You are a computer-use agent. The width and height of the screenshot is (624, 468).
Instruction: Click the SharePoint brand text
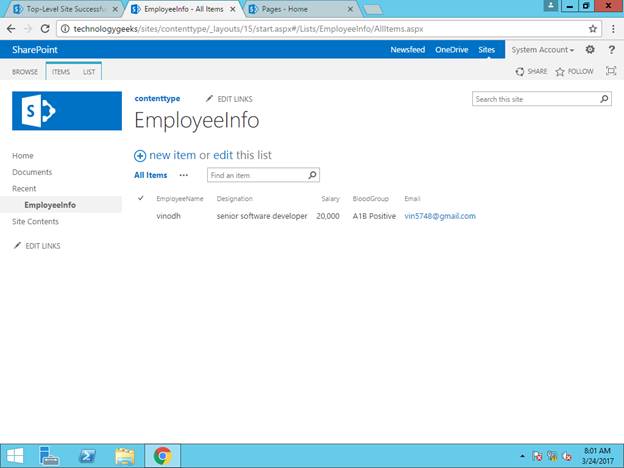tap(35, 50)
